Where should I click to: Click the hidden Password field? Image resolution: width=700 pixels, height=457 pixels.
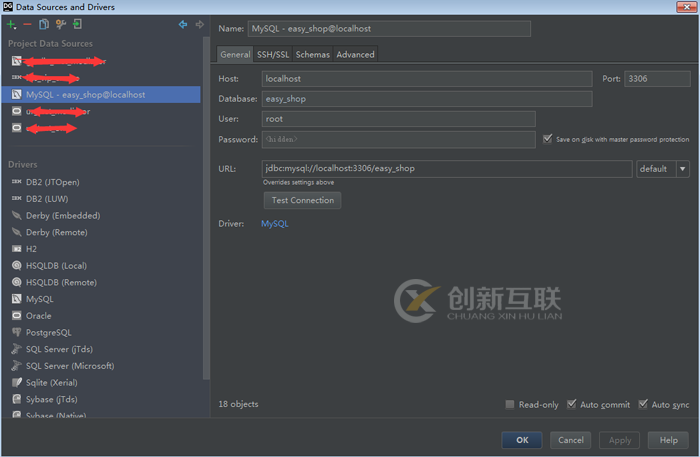pos(398,139)
